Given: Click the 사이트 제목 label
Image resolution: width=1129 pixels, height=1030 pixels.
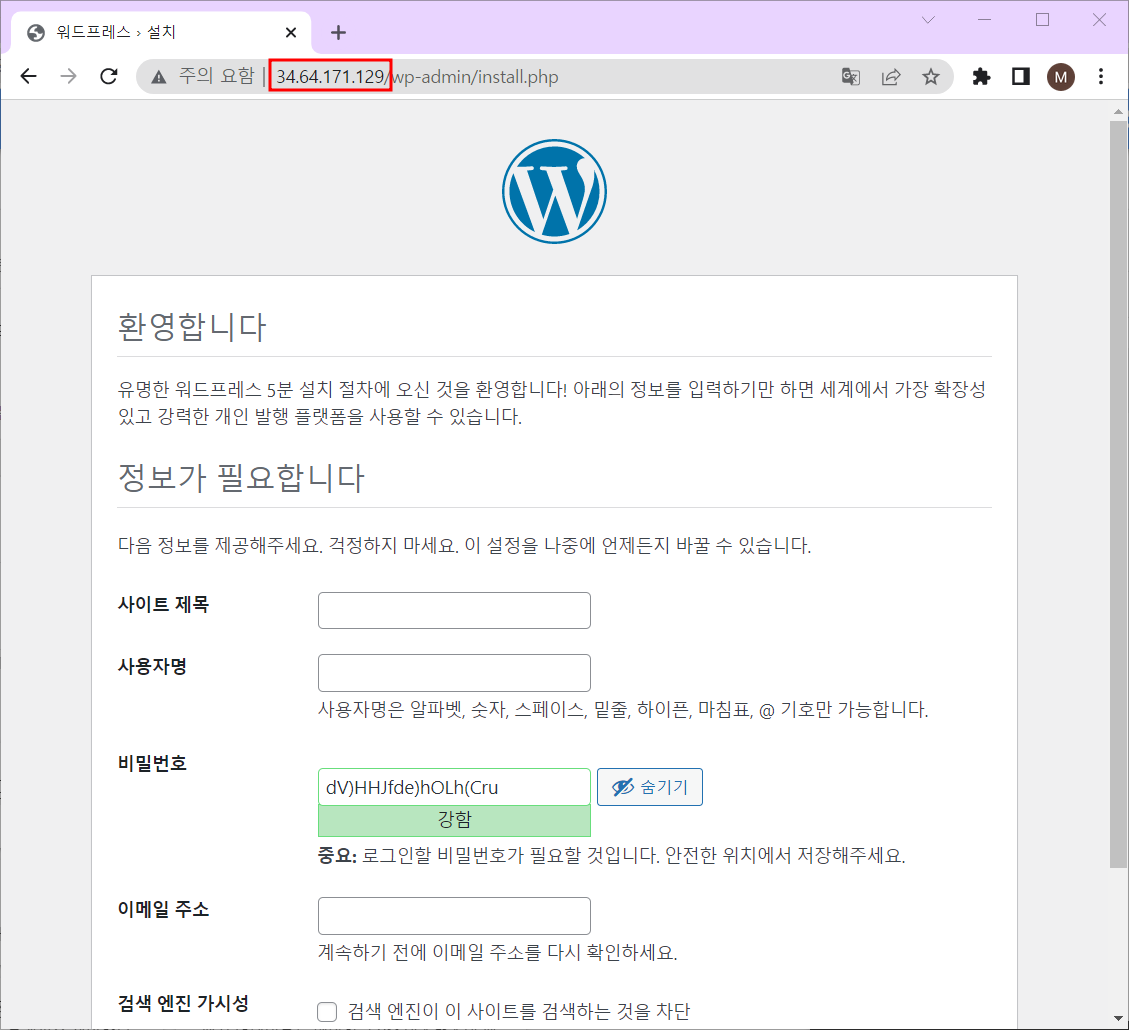Looking at the screenshot, I should 163,604.
